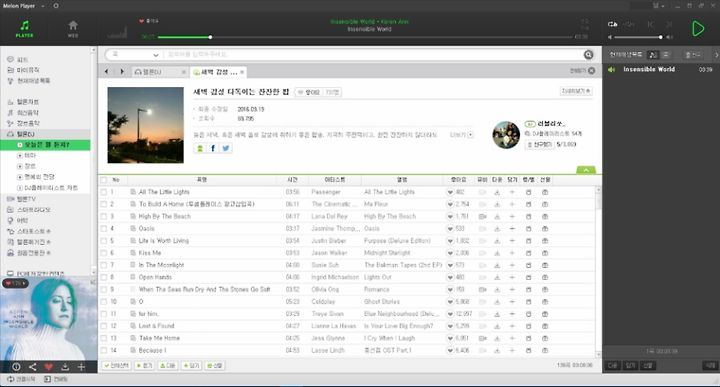Check the box for Life Is Worth Living

tap(104, 241)
